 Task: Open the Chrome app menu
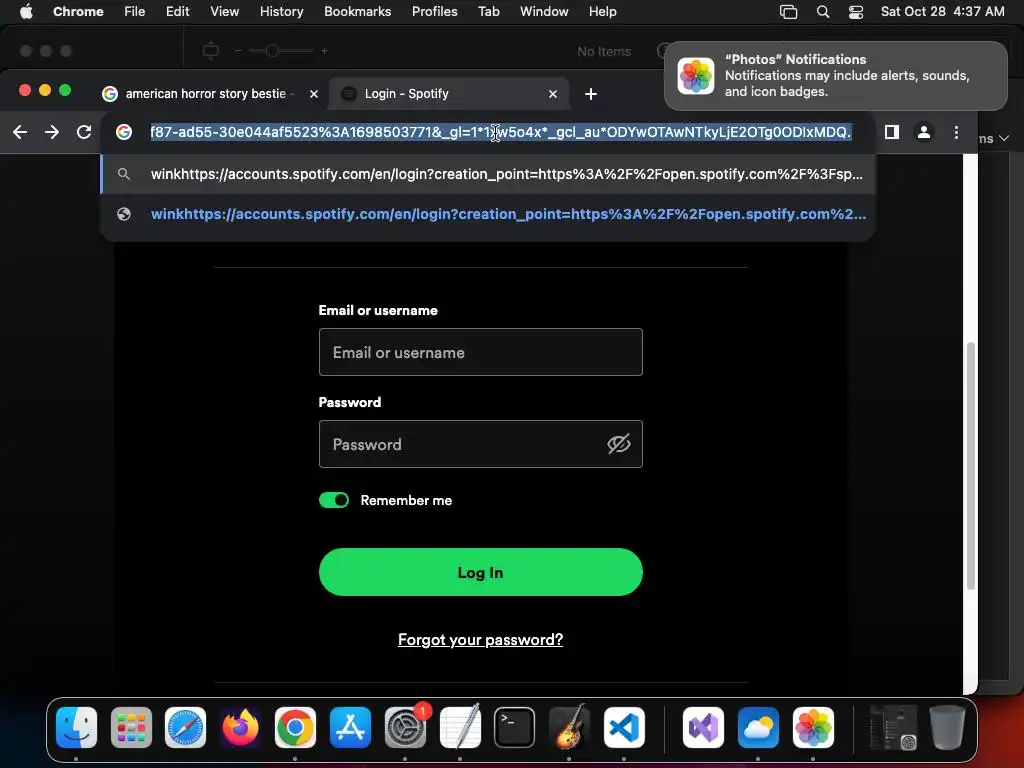click(x=78, y=11)
